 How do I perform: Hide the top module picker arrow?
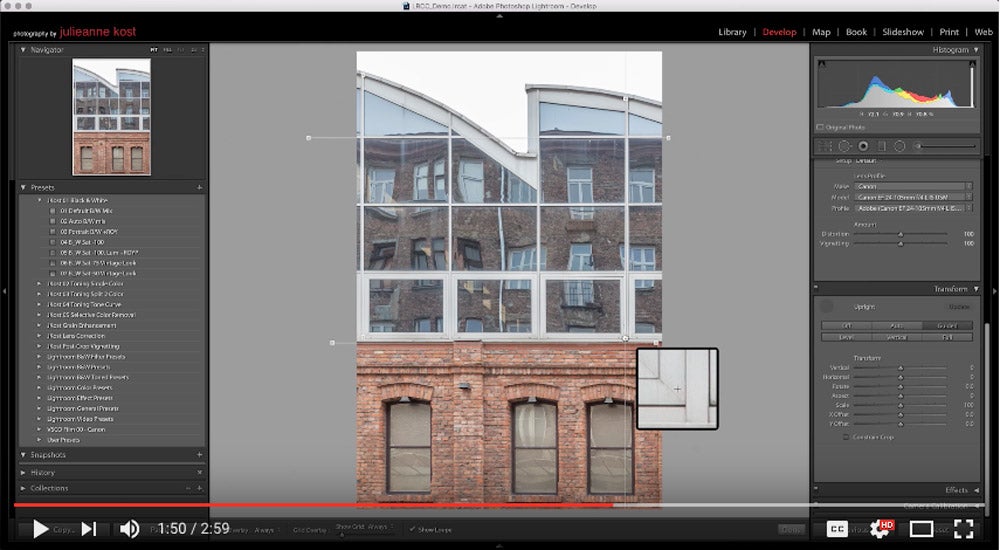[x=499, y=16]
